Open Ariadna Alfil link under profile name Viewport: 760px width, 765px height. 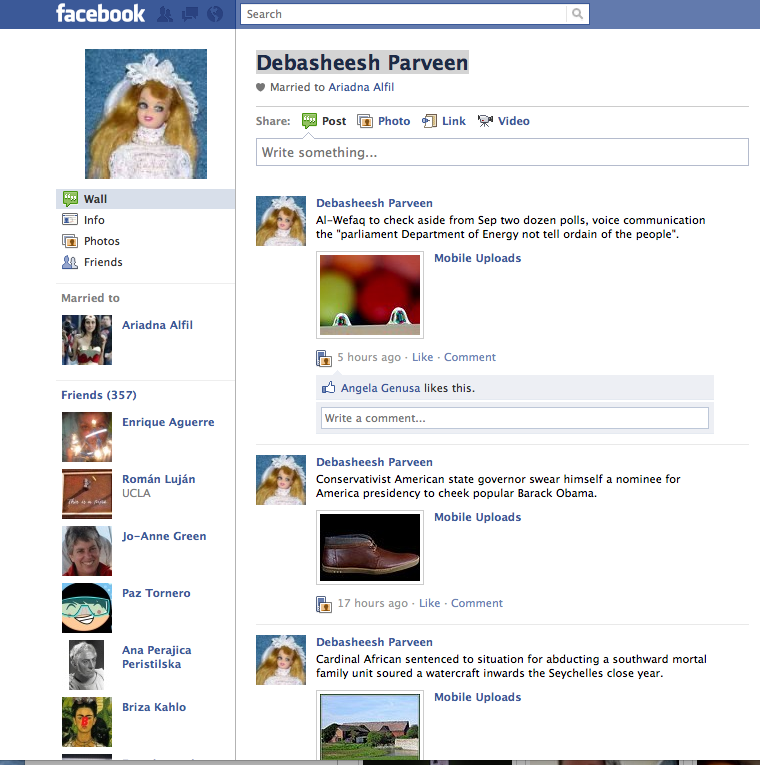tap(361, 87)
